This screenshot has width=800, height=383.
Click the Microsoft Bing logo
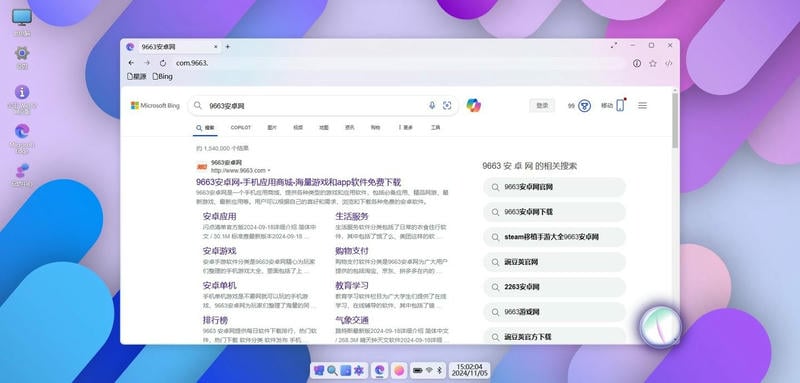[x=155, y=106]
